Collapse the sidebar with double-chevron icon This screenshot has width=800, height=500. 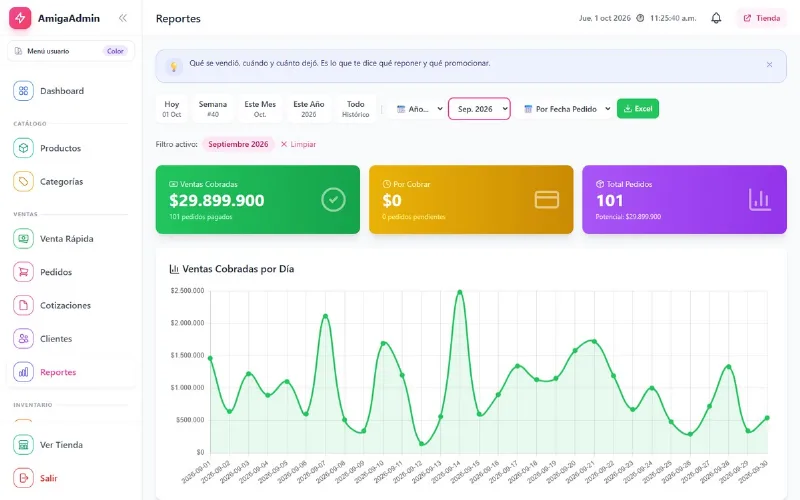point(122,18)
